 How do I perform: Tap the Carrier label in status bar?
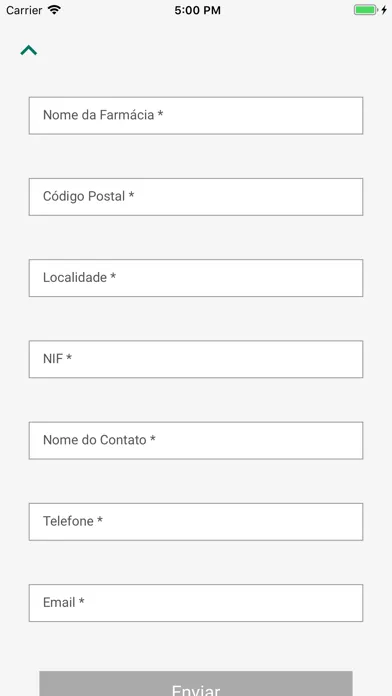tap(24, 10)
